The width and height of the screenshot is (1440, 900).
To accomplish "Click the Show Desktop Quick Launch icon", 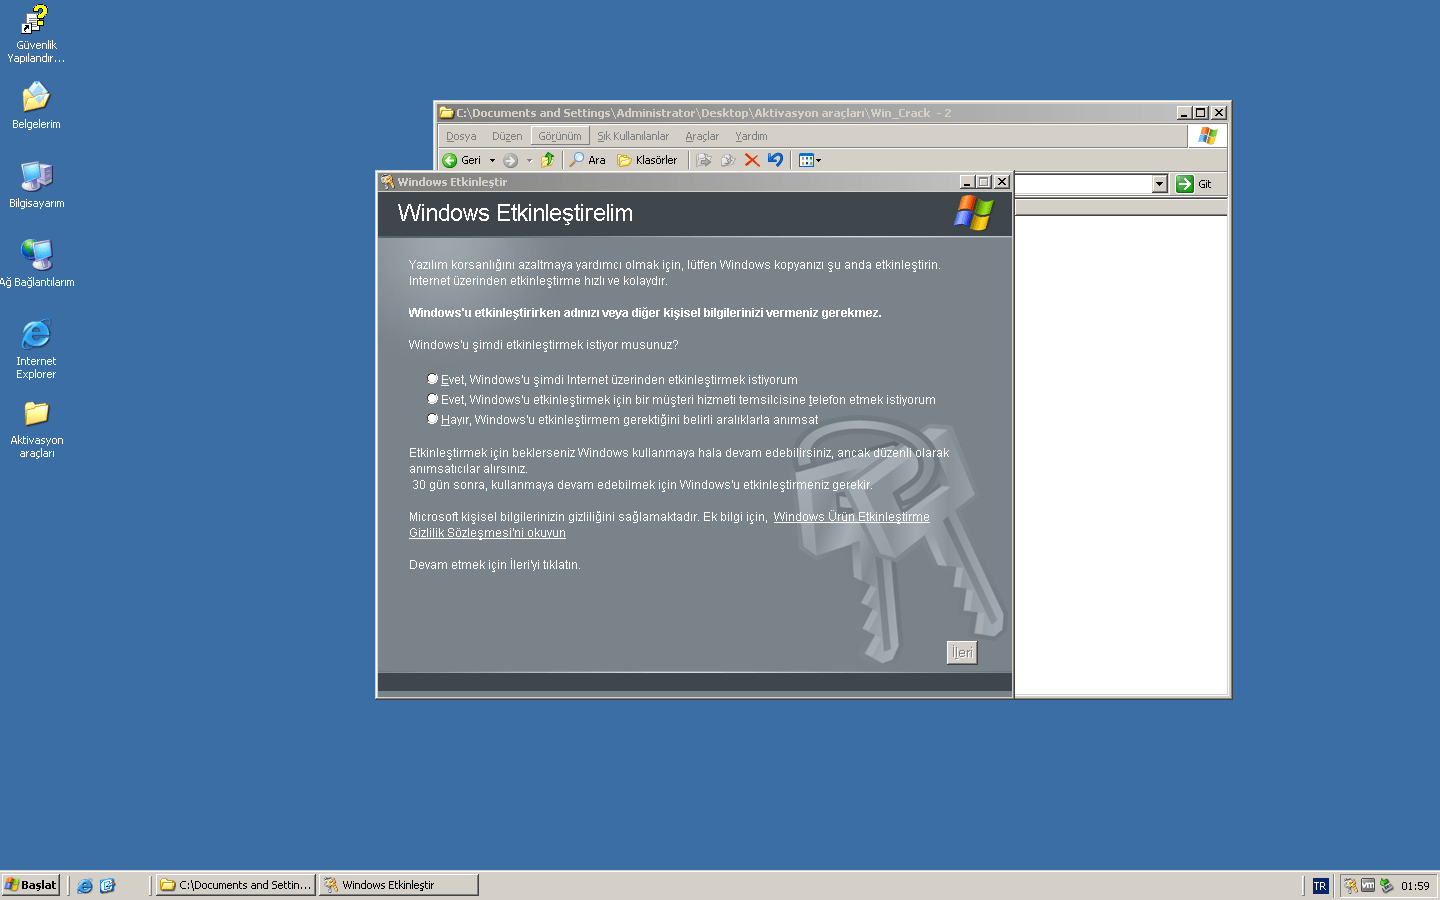I will pyautogui.click(x=107, y=886).
